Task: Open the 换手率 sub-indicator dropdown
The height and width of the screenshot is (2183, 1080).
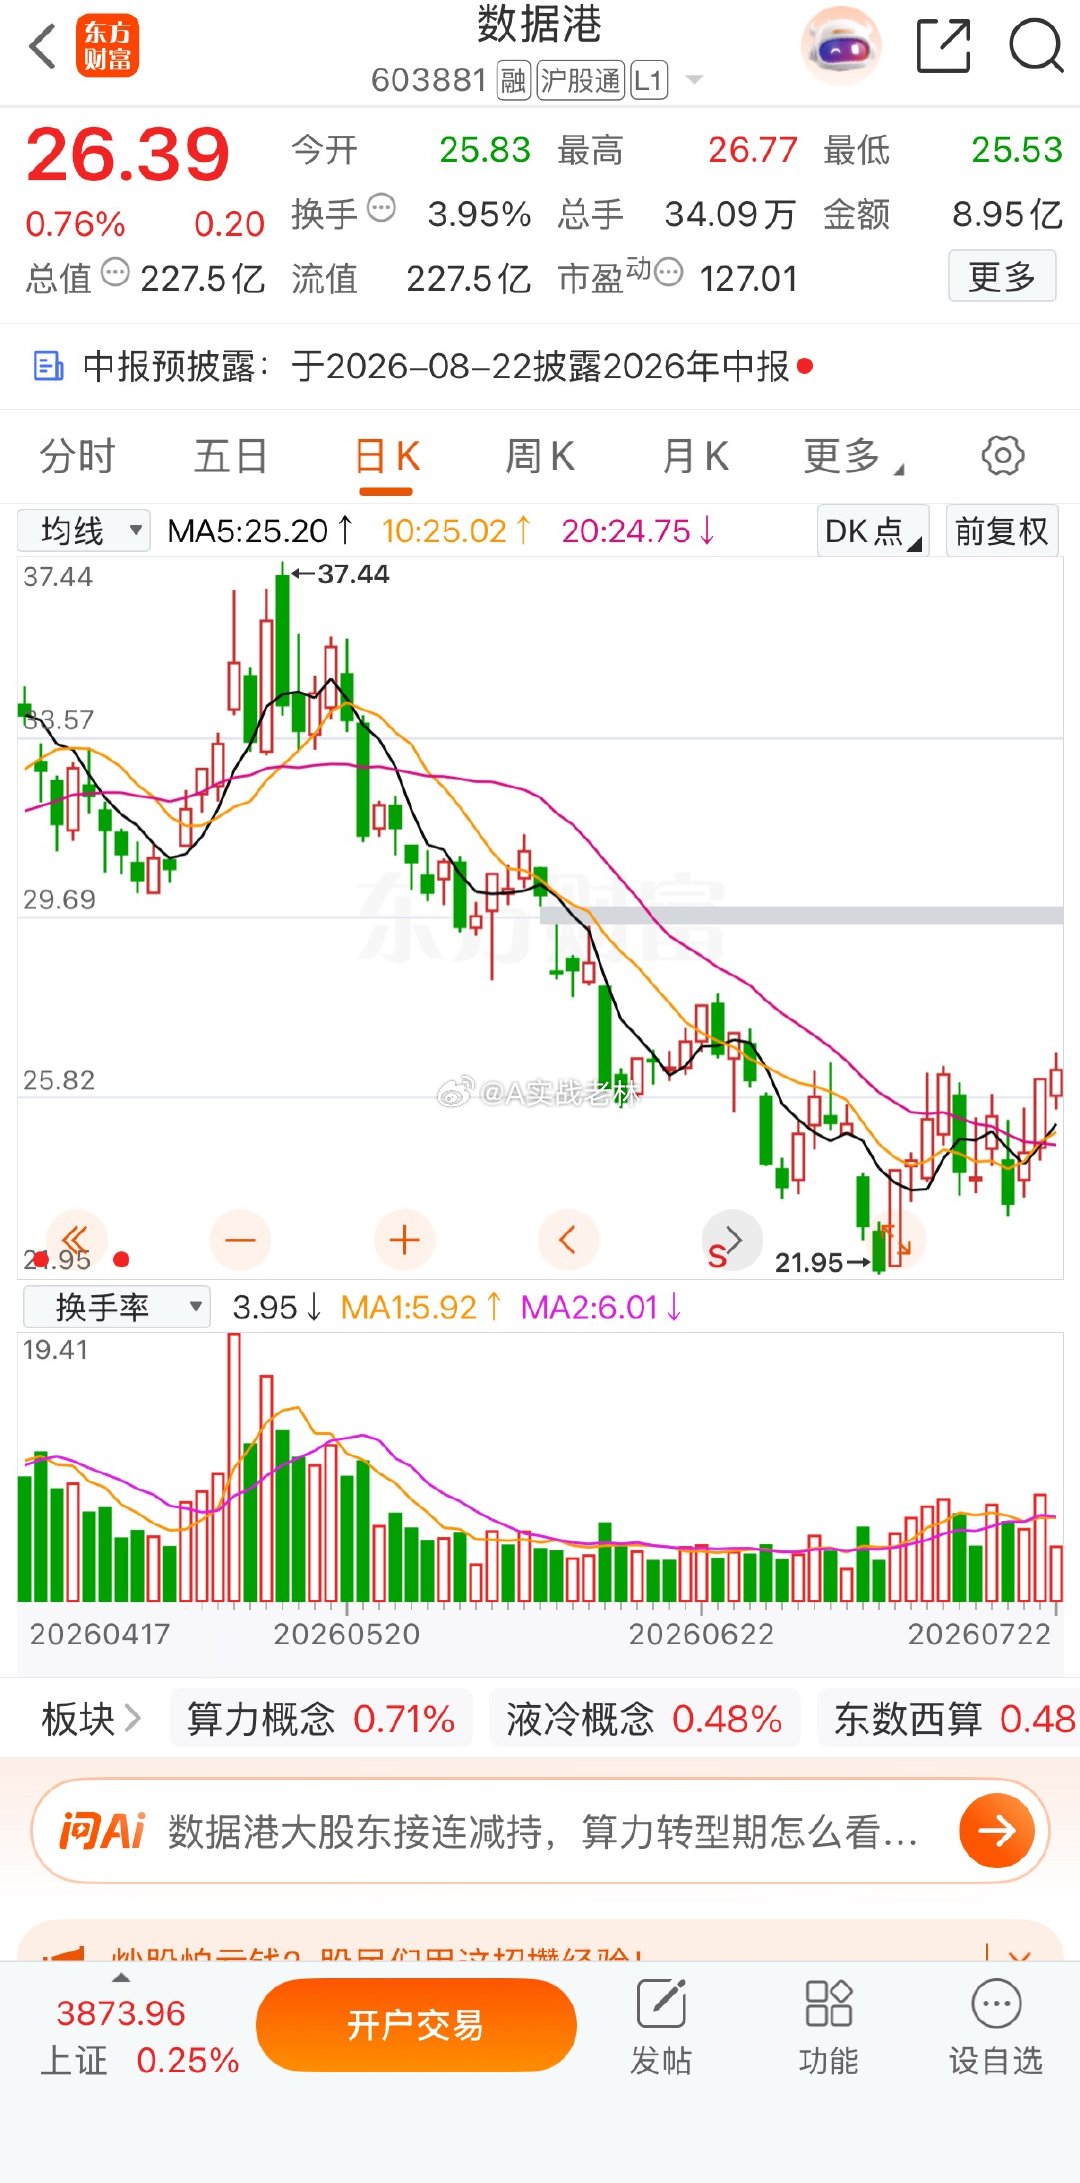Action: pos(116,1307)
